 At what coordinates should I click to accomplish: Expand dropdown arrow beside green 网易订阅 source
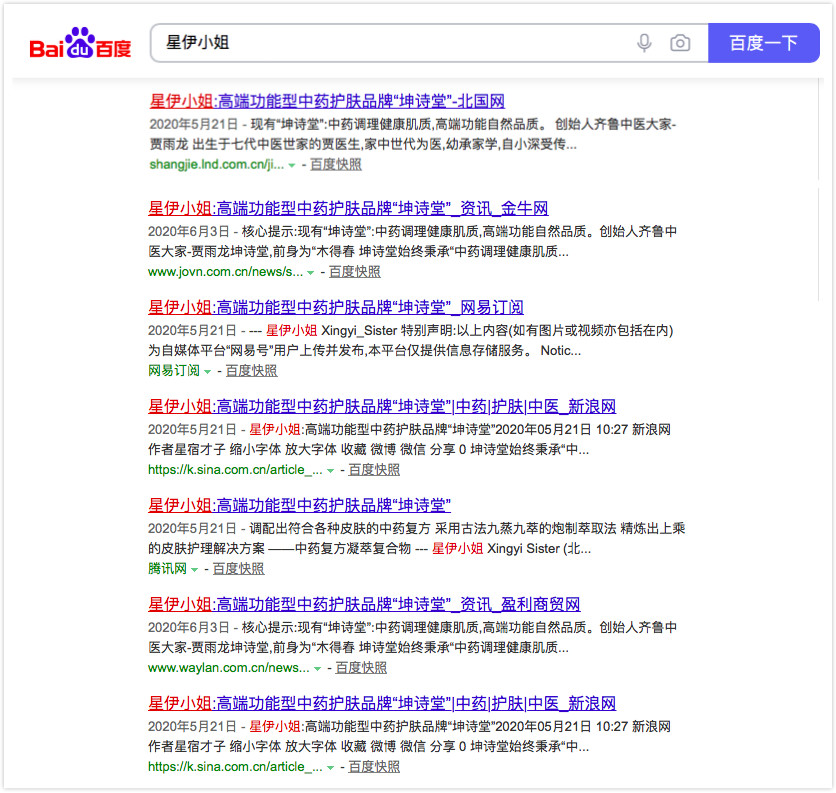click(207, 372)
